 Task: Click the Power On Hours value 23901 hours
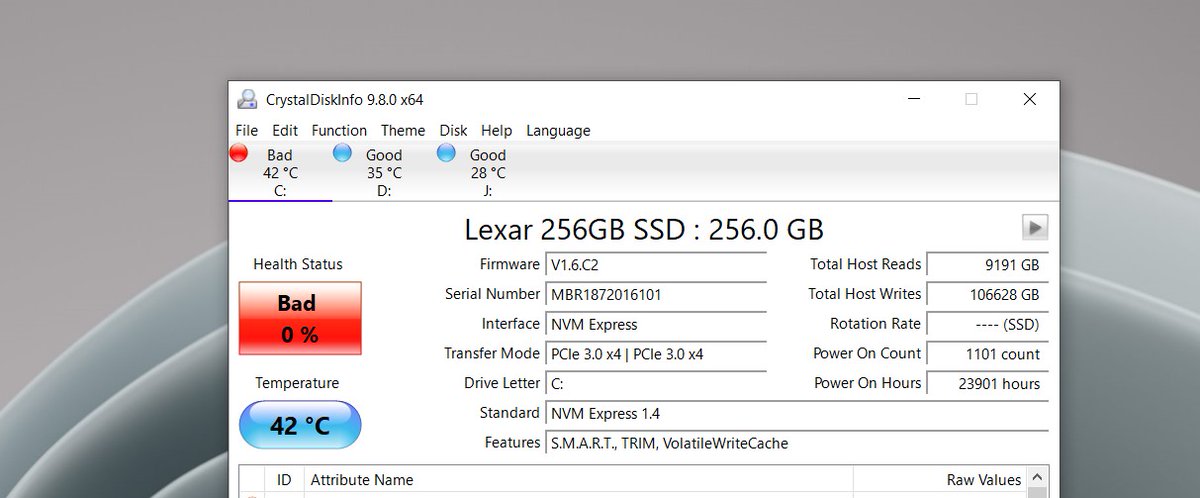pyautogui.click(x=987, y=384)
